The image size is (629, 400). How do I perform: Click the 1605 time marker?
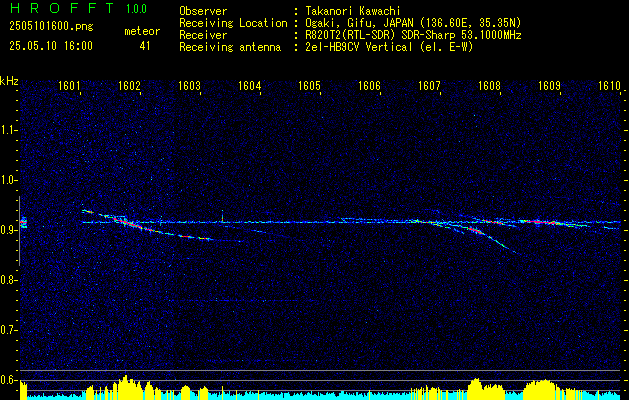pos(310,85)
